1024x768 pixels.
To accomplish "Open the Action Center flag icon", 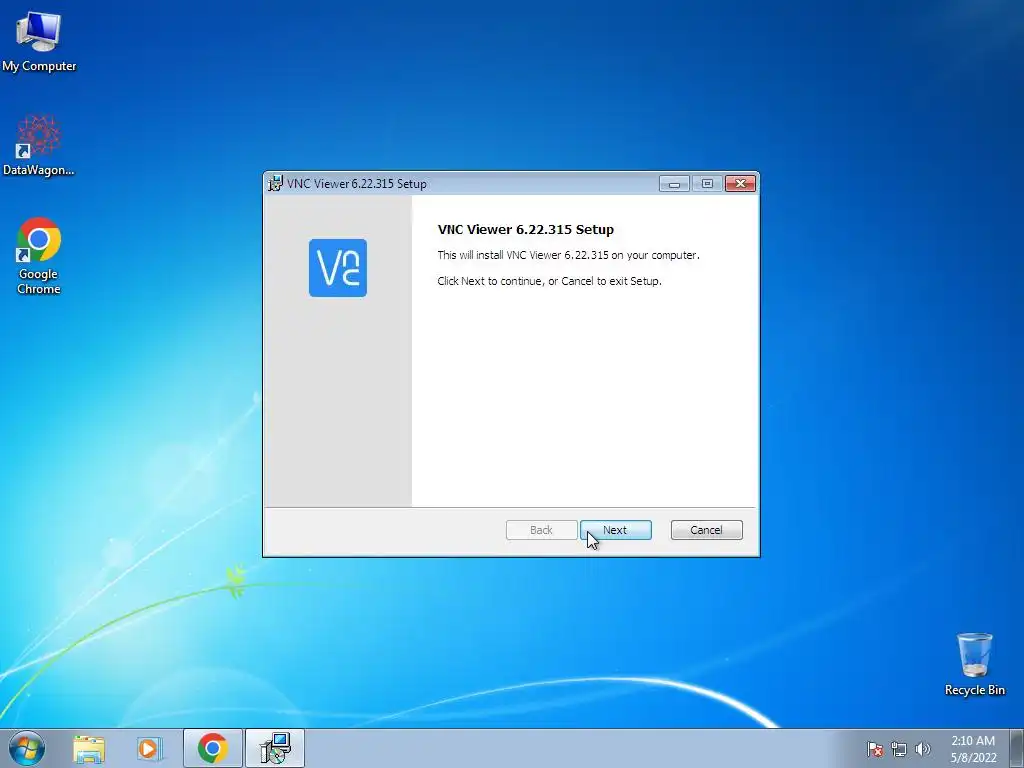I will pyautogui.click(x=875, y=749).
